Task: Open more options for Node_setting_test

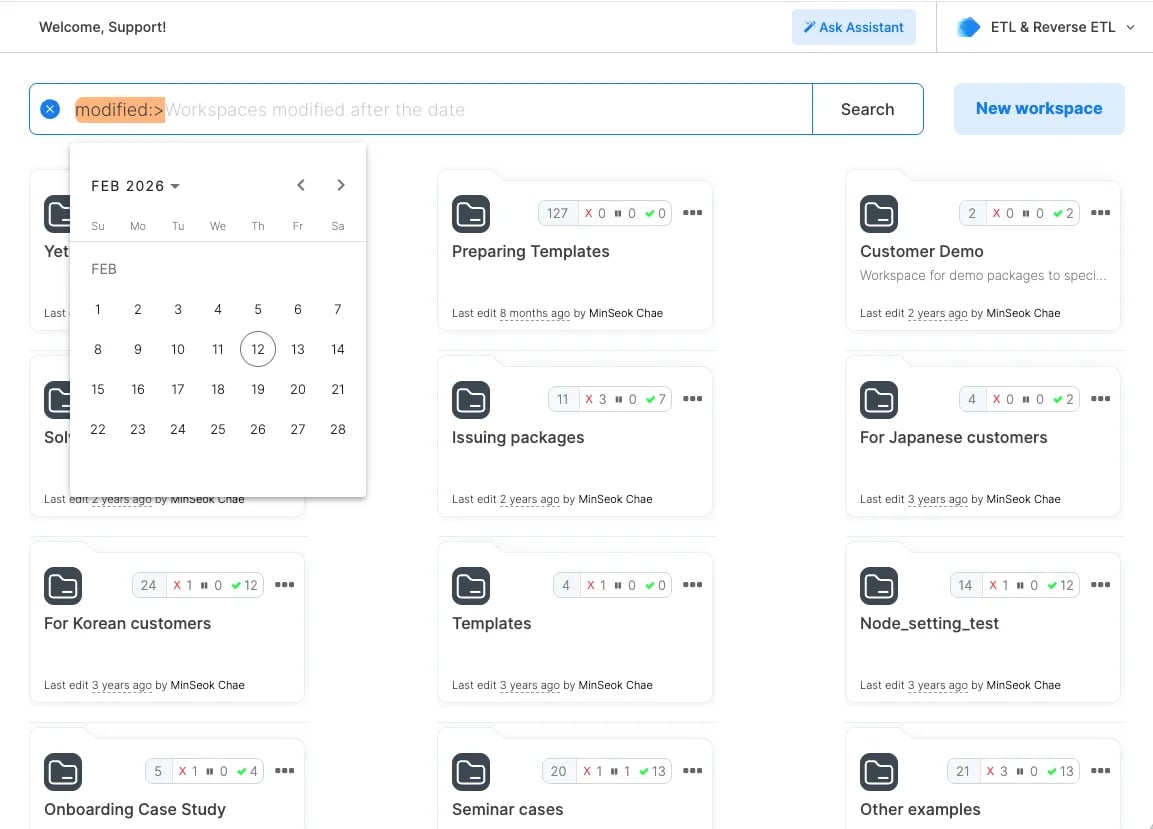Action: (x=1101, y=585)
